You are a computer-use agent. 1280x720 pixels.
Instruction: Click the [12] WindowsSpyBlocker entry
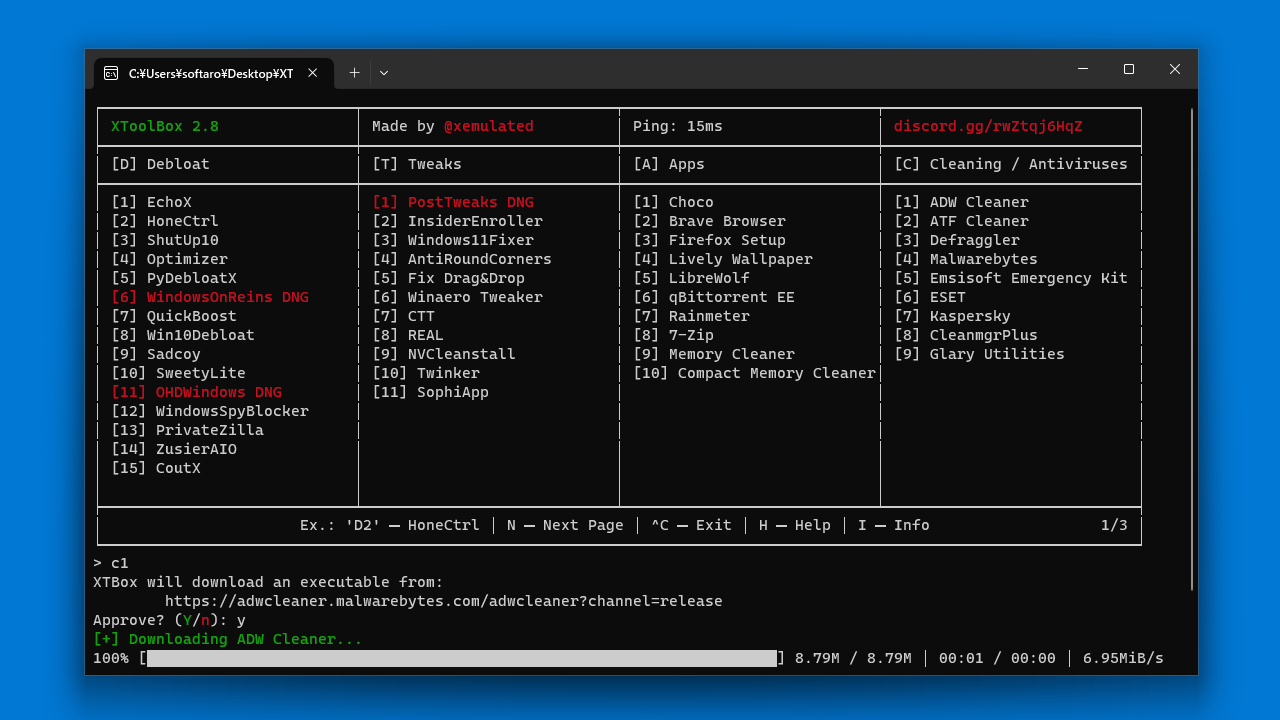(210, 411)
